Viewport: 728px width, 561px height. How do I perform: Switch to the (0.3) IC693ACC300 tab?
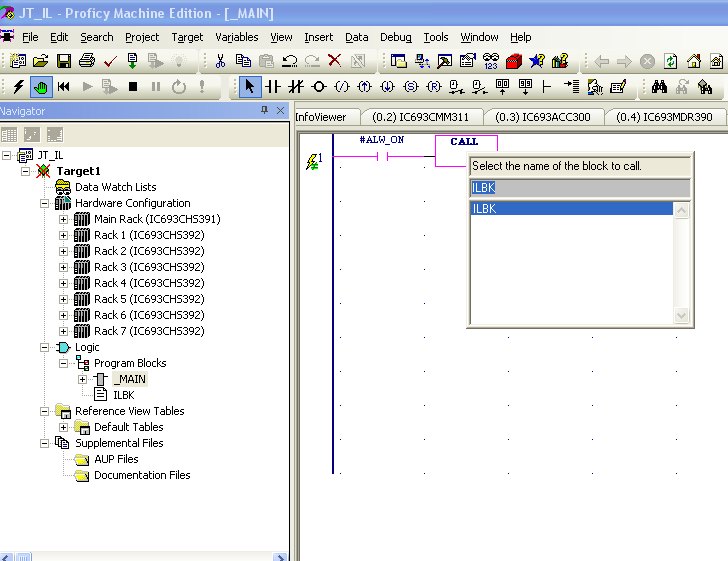543,117
